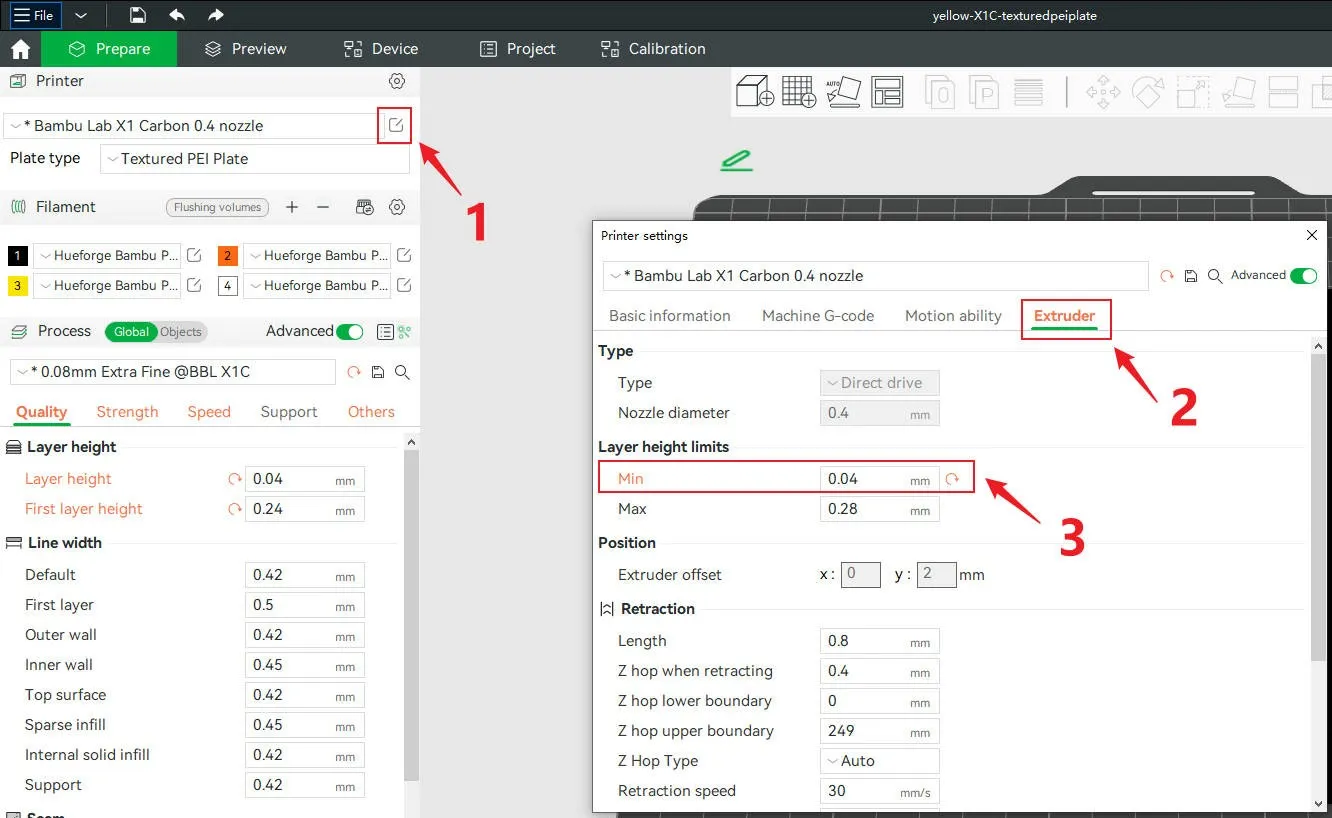Screen dimensions: 1332x818
Task: Add a new filament slot
Action: (x=292, y=207)
